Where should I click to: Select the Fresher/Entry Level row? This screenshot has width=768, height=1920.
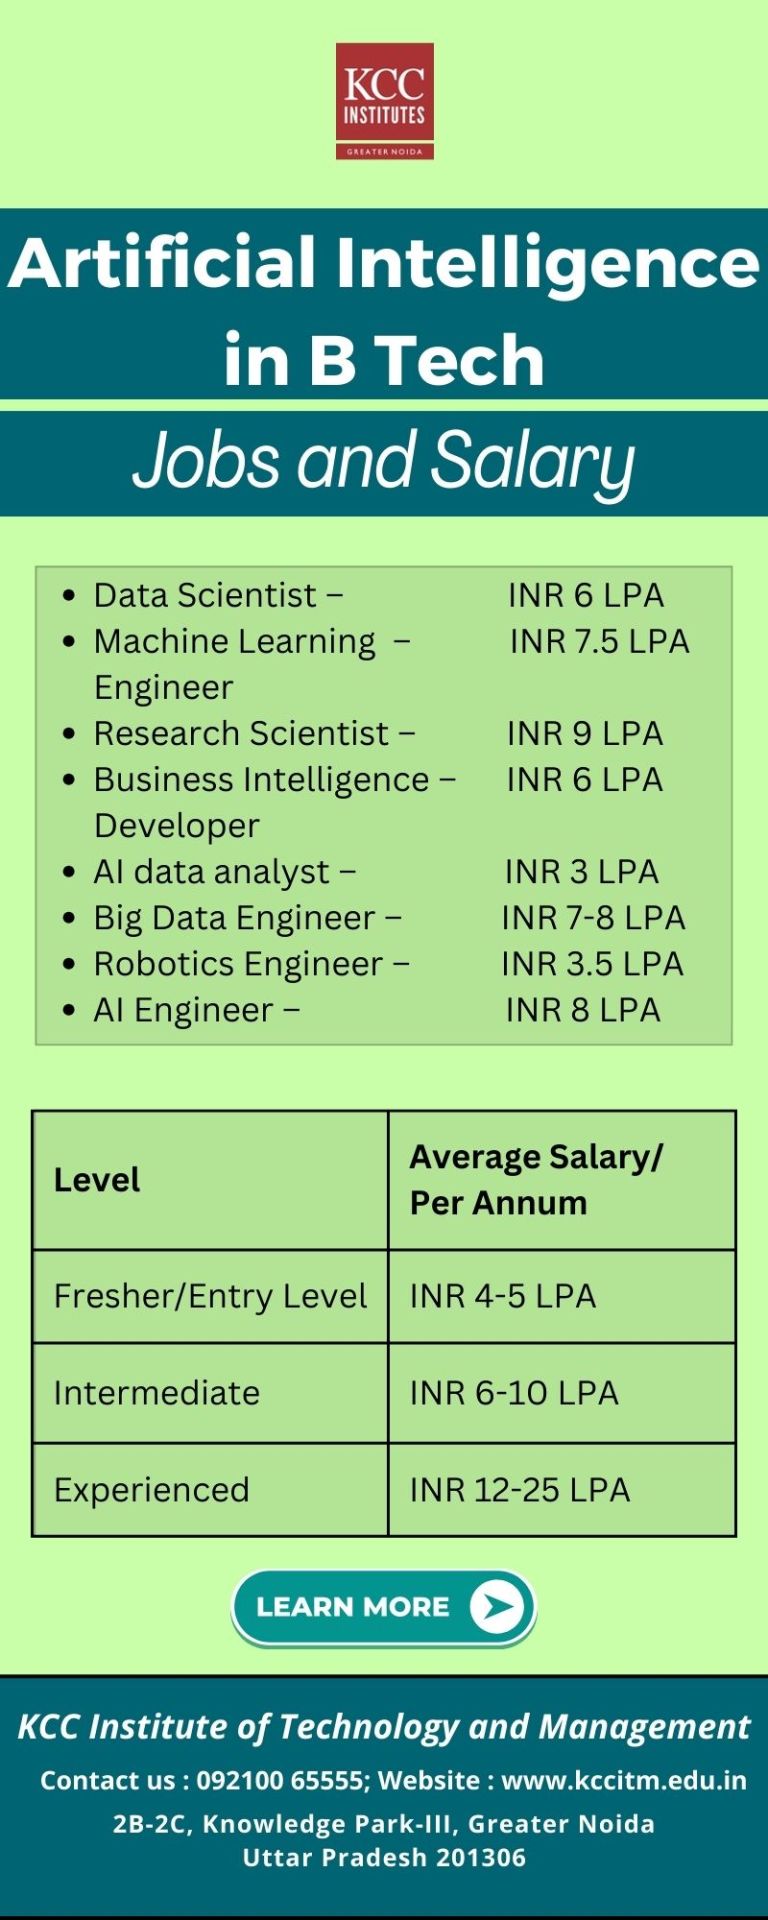(384, 1296)
